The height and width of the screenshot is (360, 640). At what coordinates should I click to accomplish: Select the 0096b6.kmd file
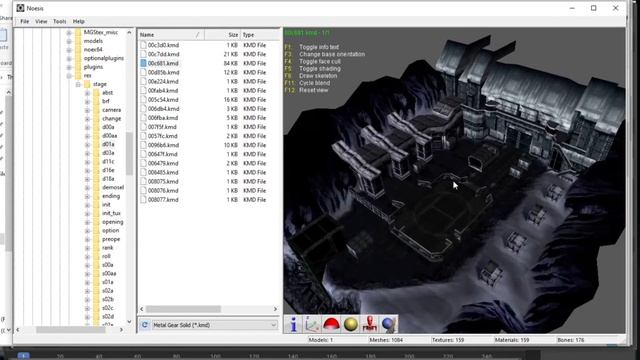tap(163, 145)
